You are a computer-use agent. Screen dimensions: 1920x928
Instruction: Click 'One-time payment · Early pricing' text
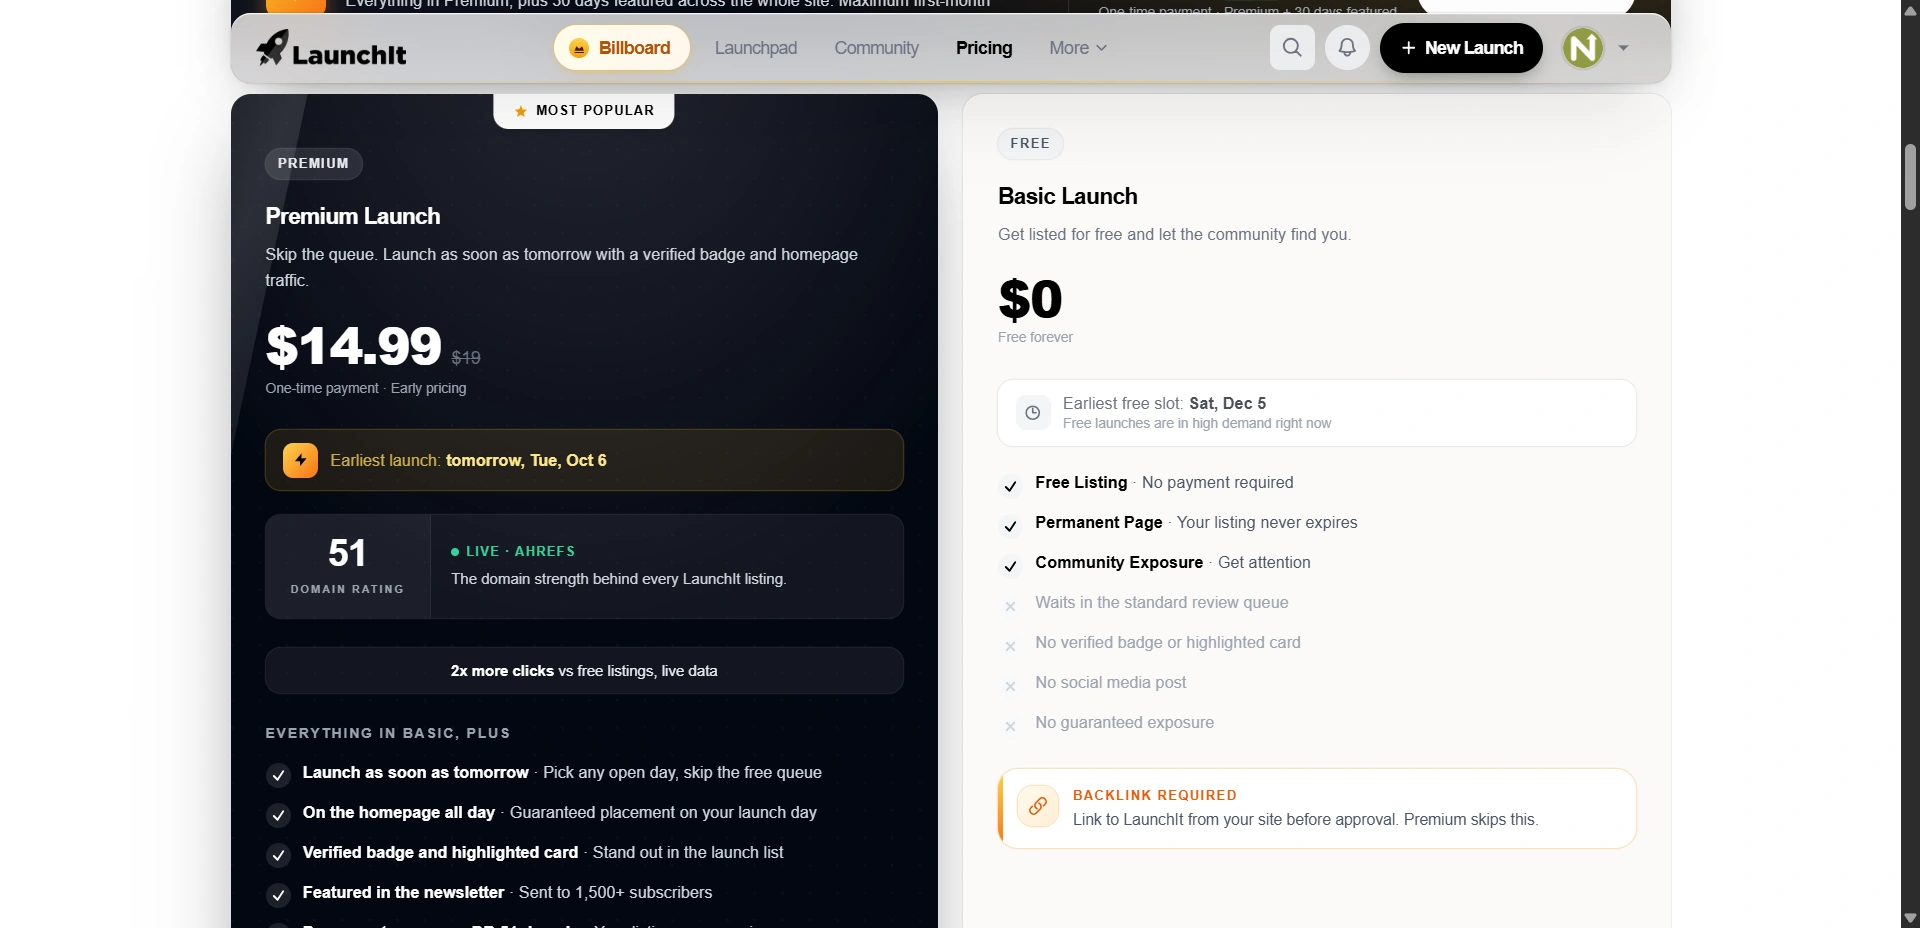(x=366, y=388)
